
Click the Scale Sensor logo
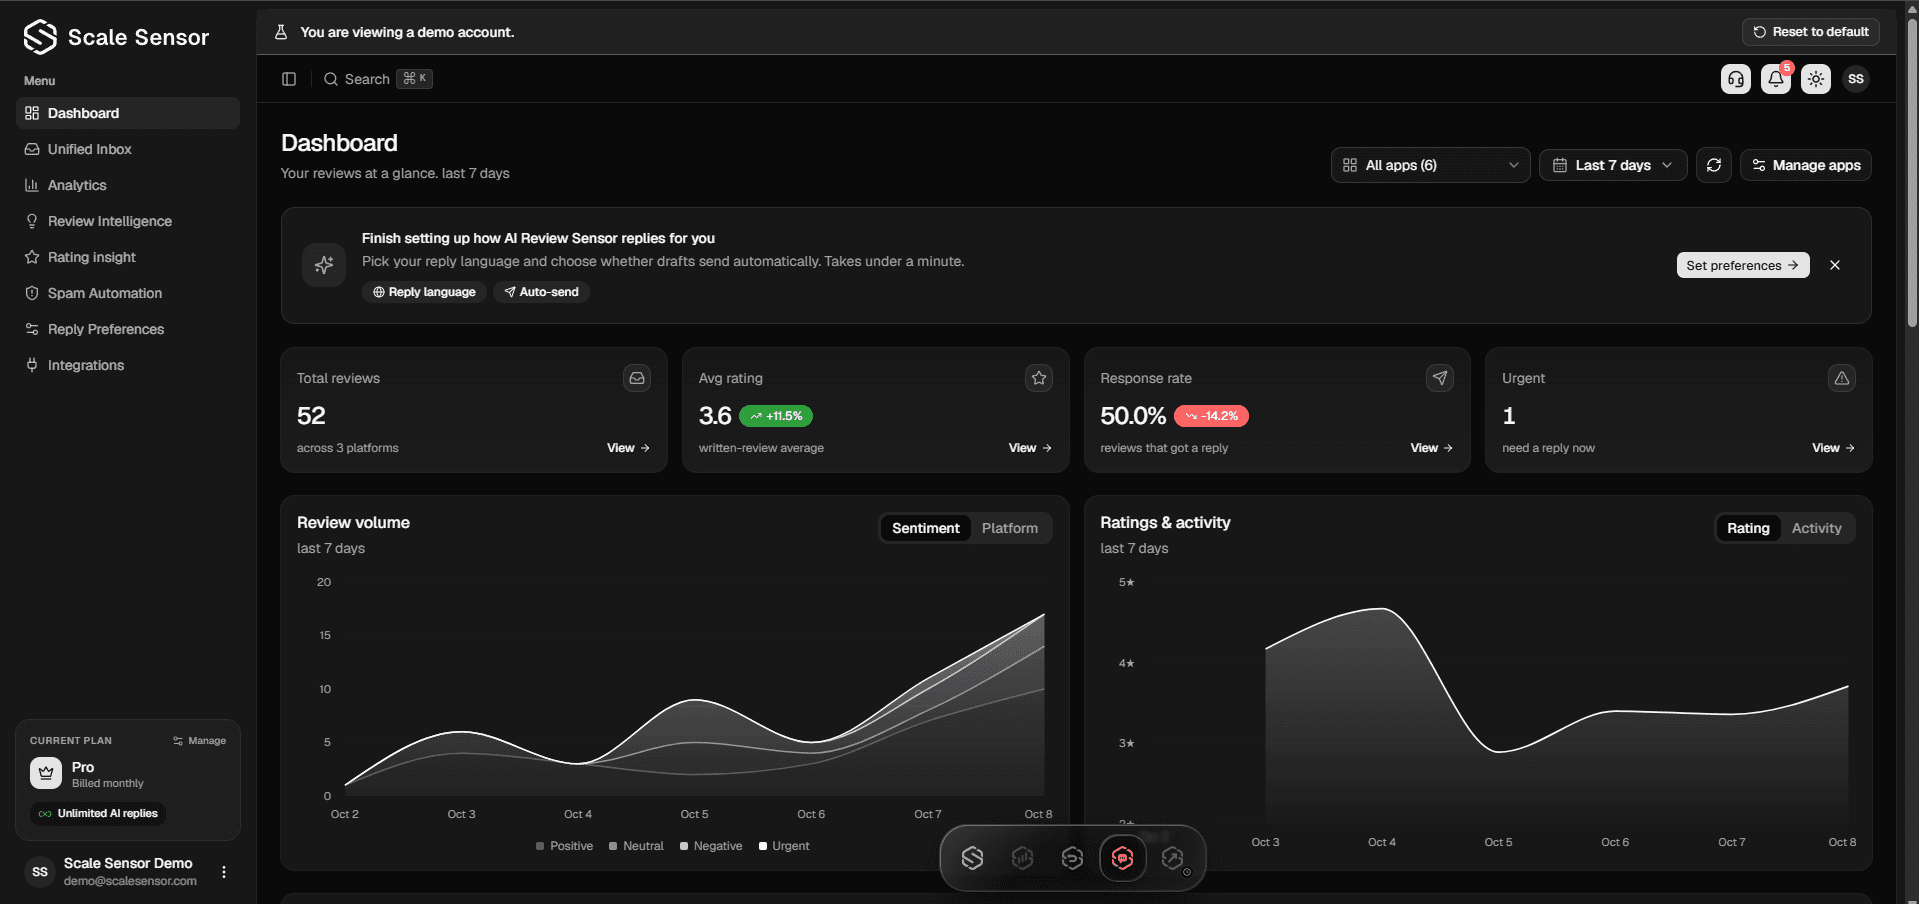coord(116,37)
